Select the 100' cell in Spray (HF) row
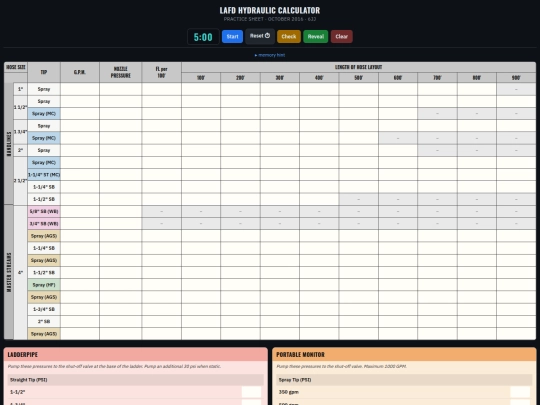This screenshot has width=540, height=405. click(201, 285)
